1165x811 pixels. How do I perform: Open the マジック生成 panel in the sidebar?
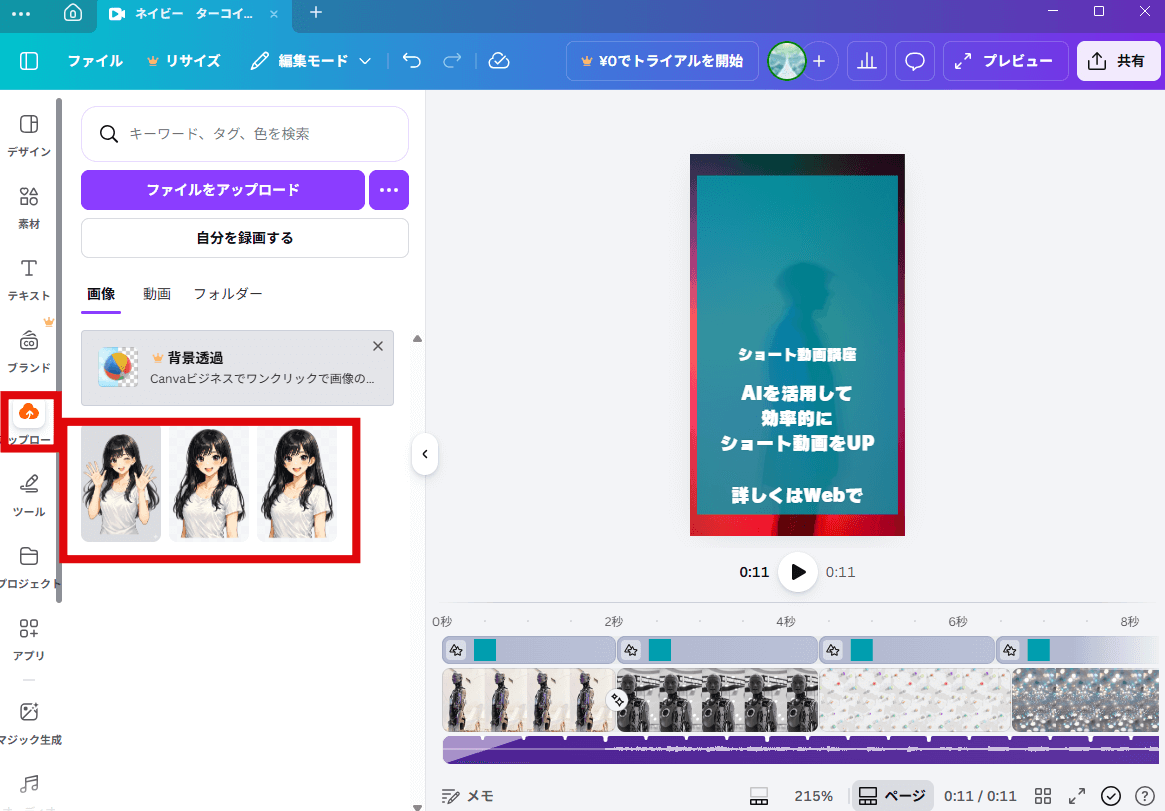point(29,717)
